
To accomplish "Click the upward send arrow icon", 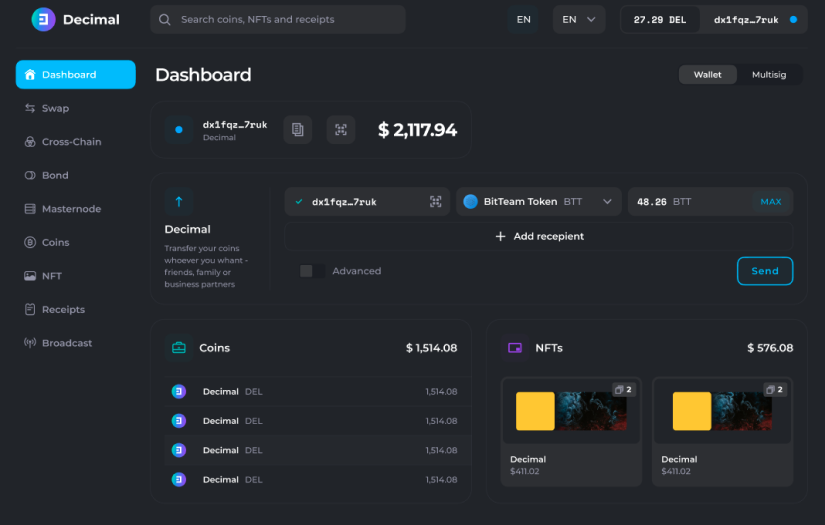I will pyautogui.click(x=179, y=201).
